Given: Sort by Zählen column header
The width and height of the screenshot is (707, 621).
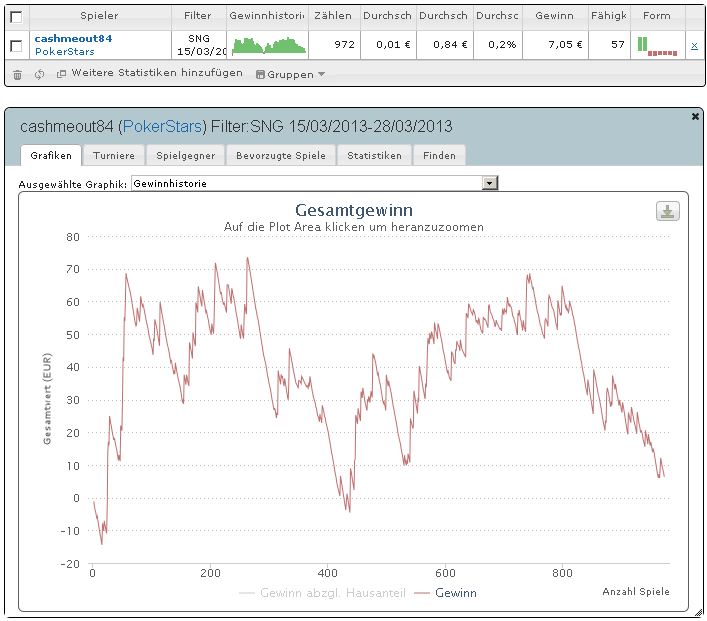Looking at the screenshot, I should [333, 16].
